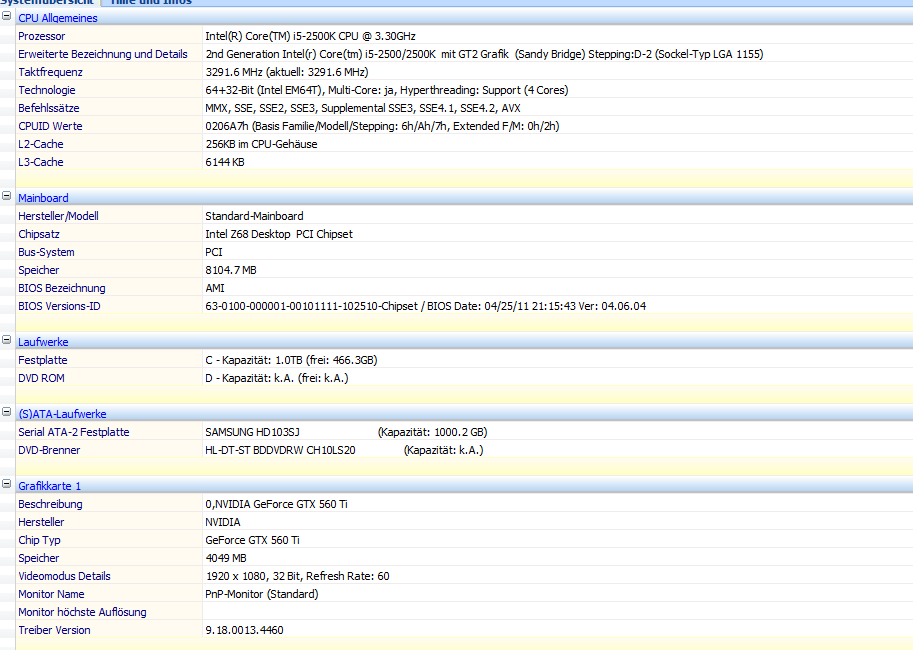913x650 pixels.
Task: Click the Mainboard Speicher label
Action: [x=38, y=270]
